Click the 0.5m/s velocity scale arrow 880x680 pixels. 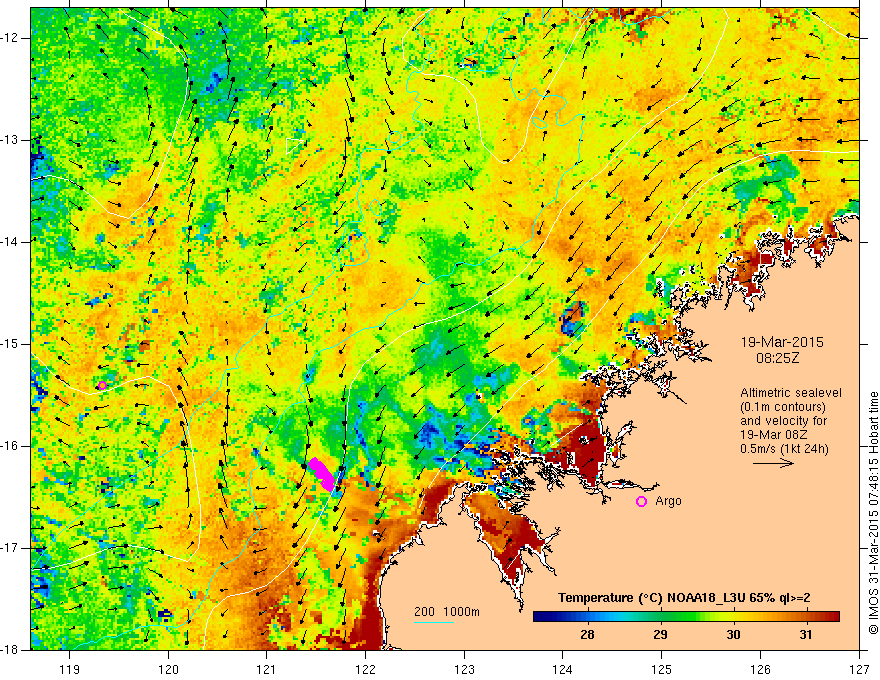[773, 463]
